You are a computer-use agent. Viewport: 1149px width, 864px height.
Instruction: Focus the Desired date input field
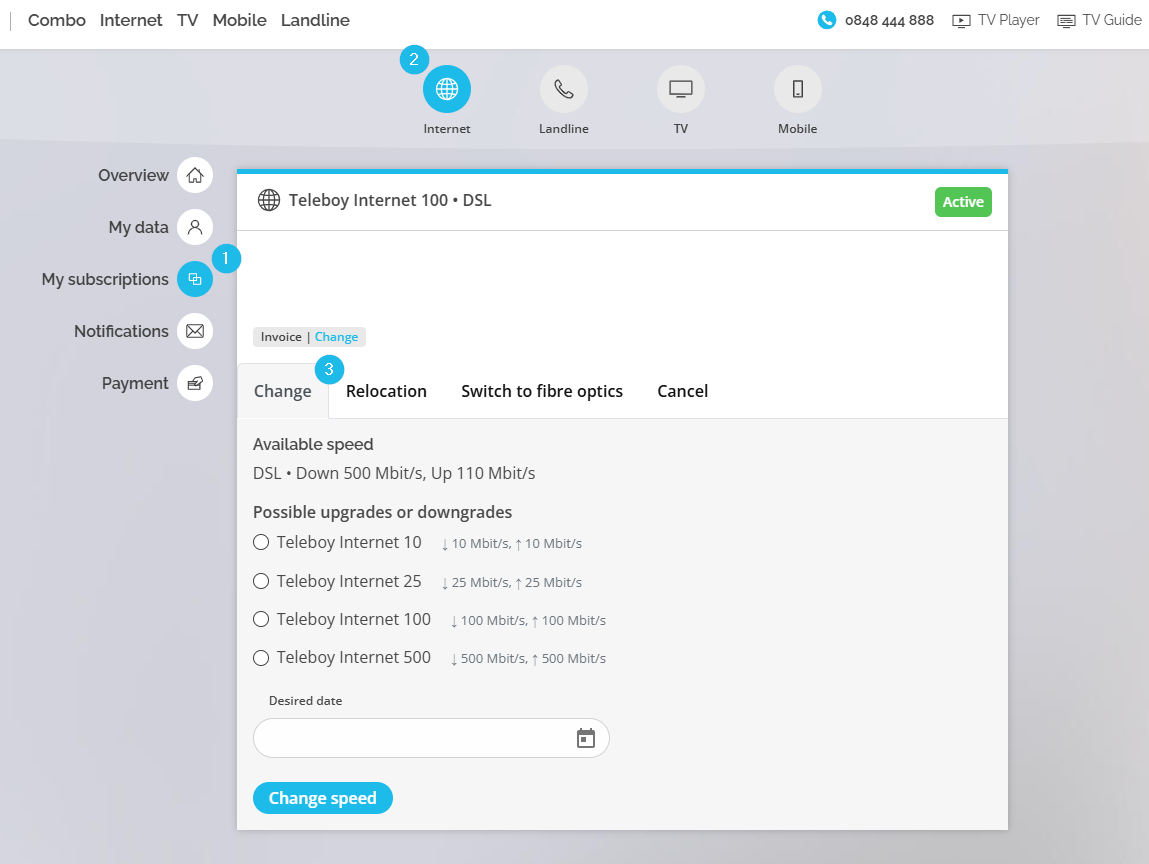tap(431, 738)
